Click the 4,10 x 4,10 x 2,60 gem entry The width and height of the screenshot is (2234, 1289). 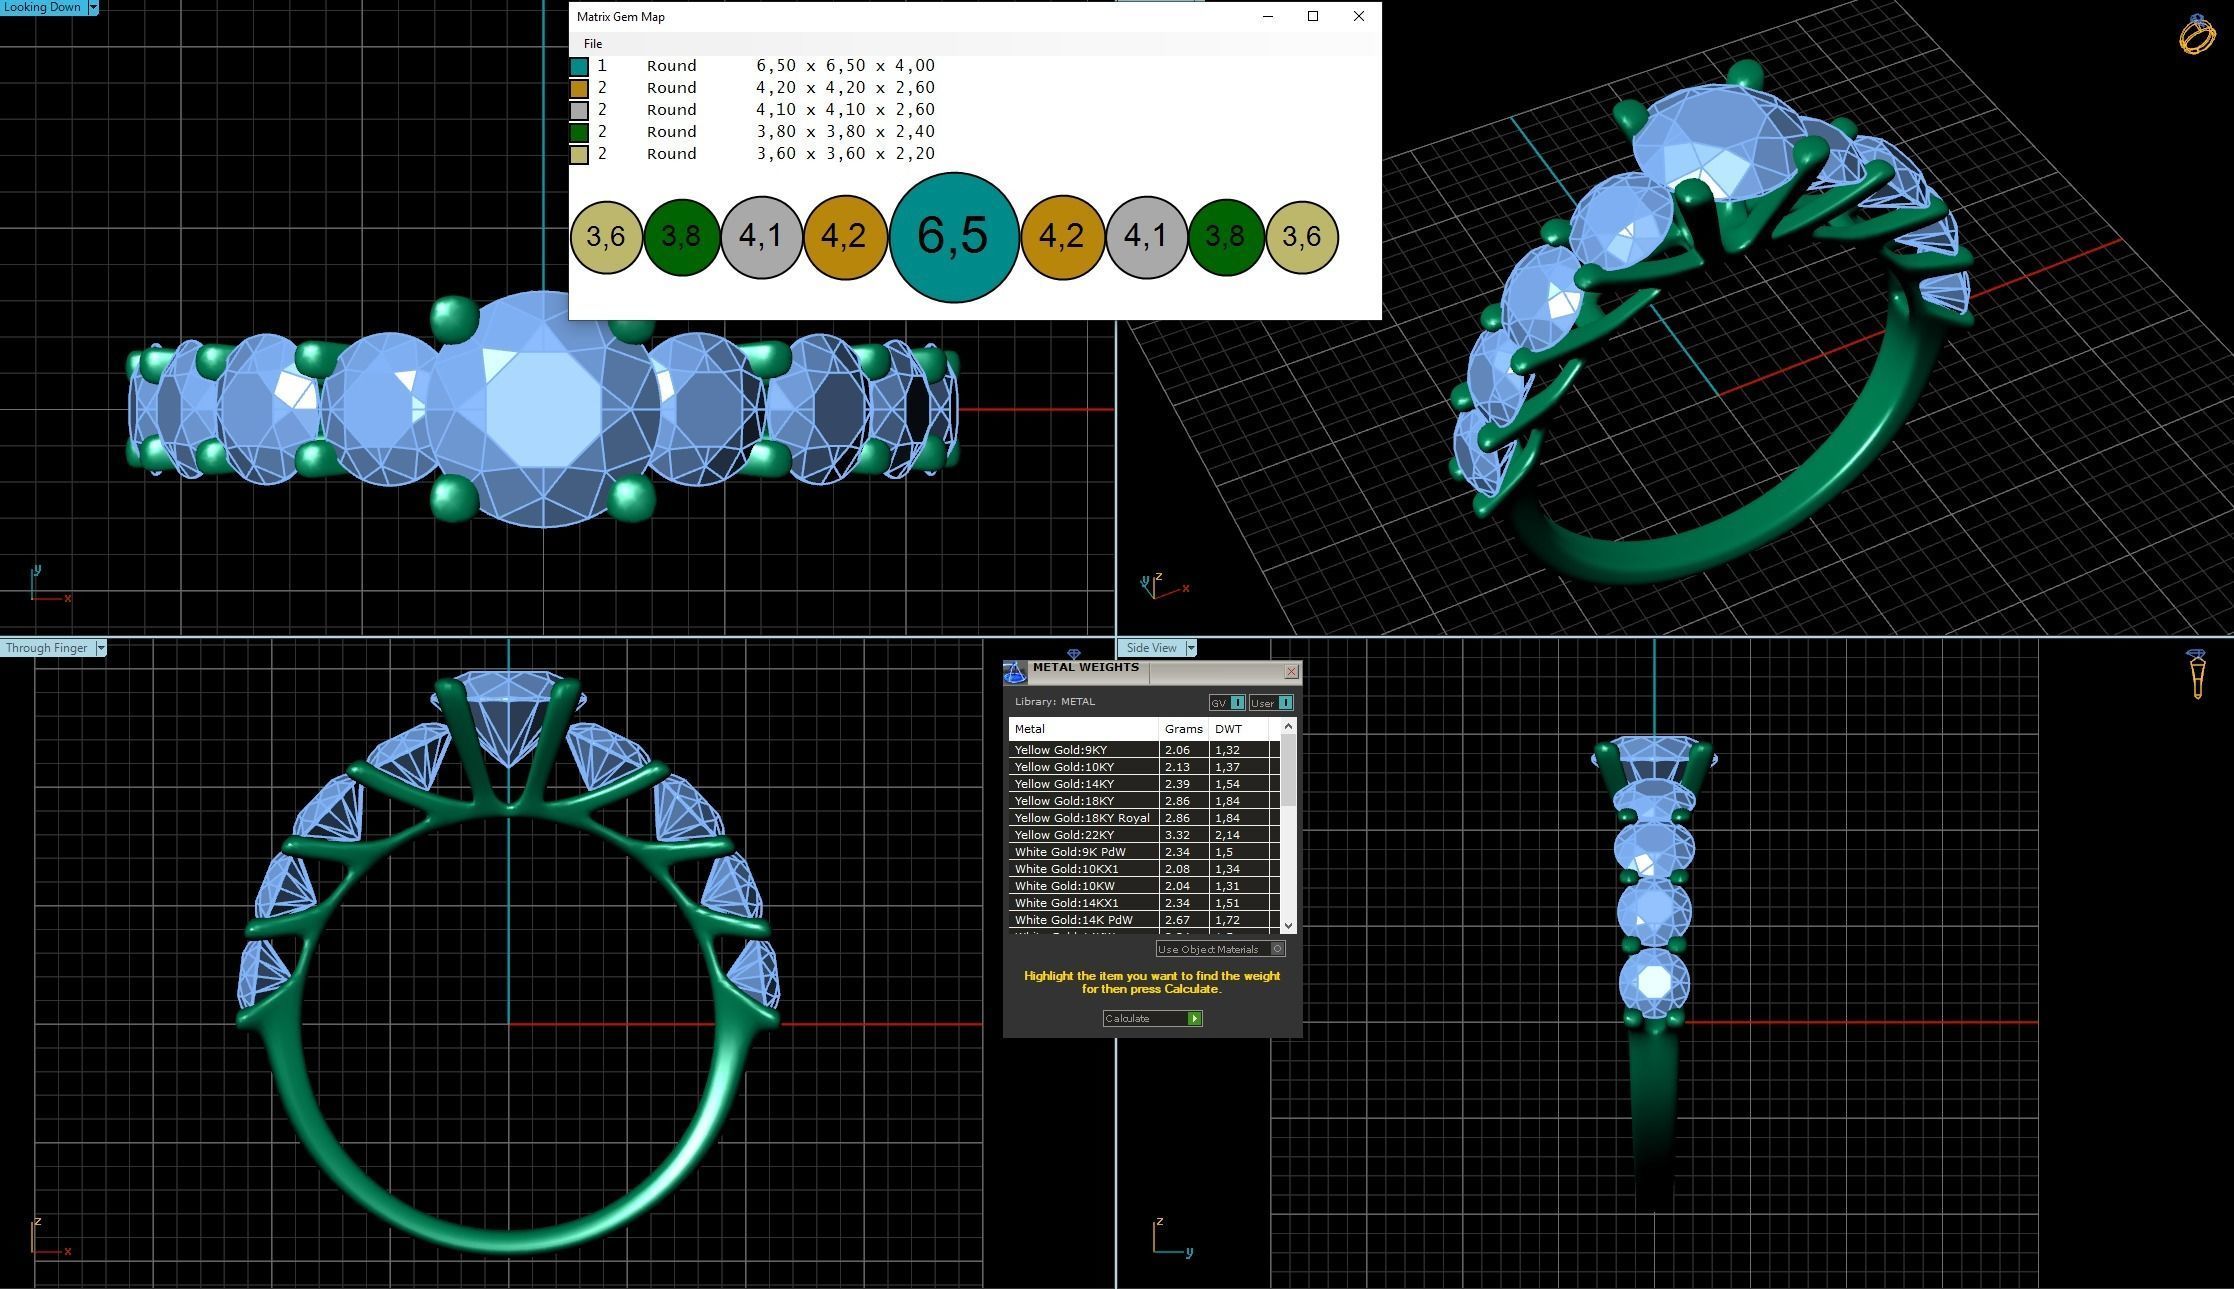point(845,110)
